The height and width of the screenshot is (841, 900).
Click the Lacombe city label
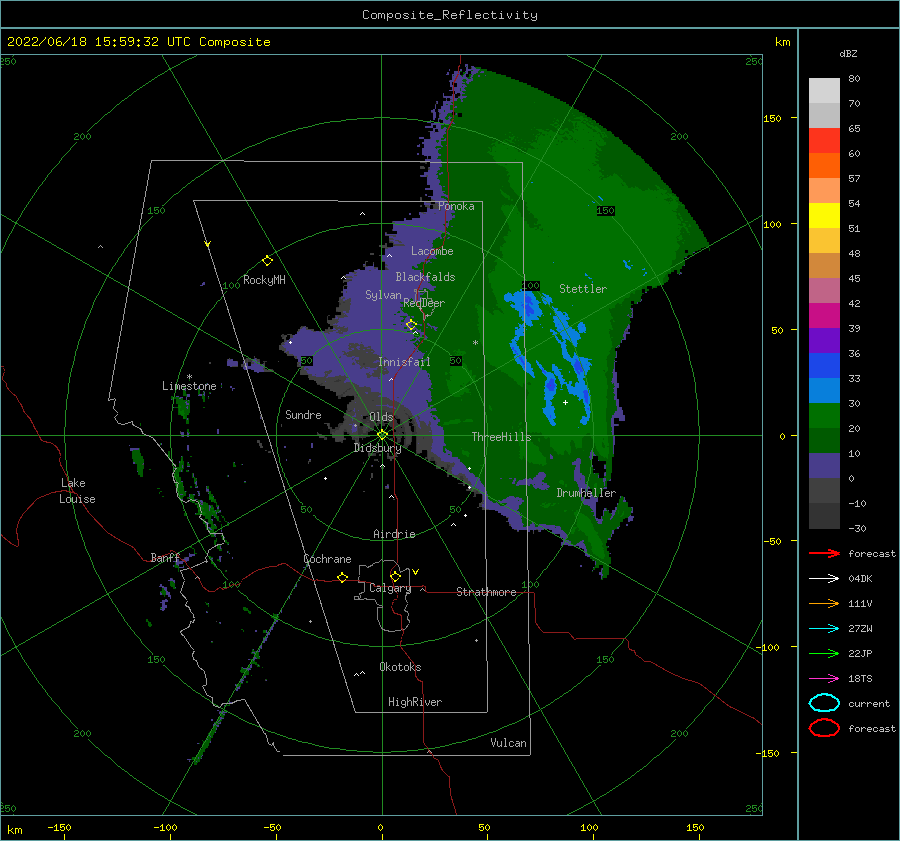[432, 251]
